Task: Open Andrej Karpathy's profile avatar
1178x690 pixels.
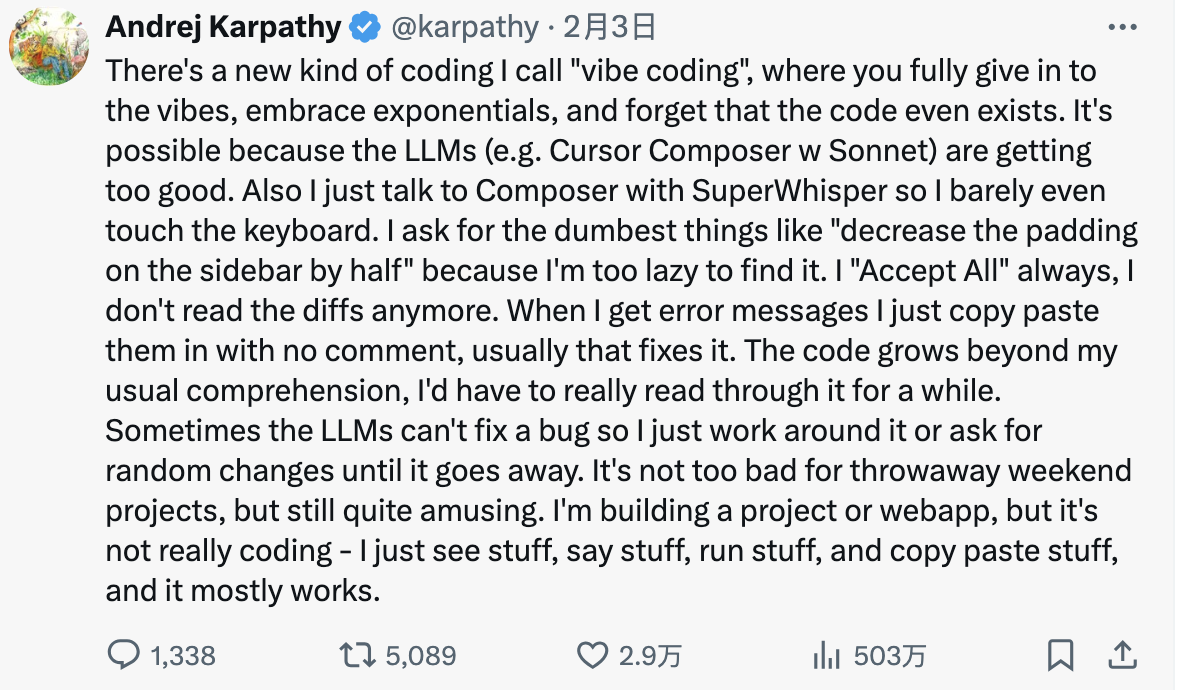Action: click(50, 48)
